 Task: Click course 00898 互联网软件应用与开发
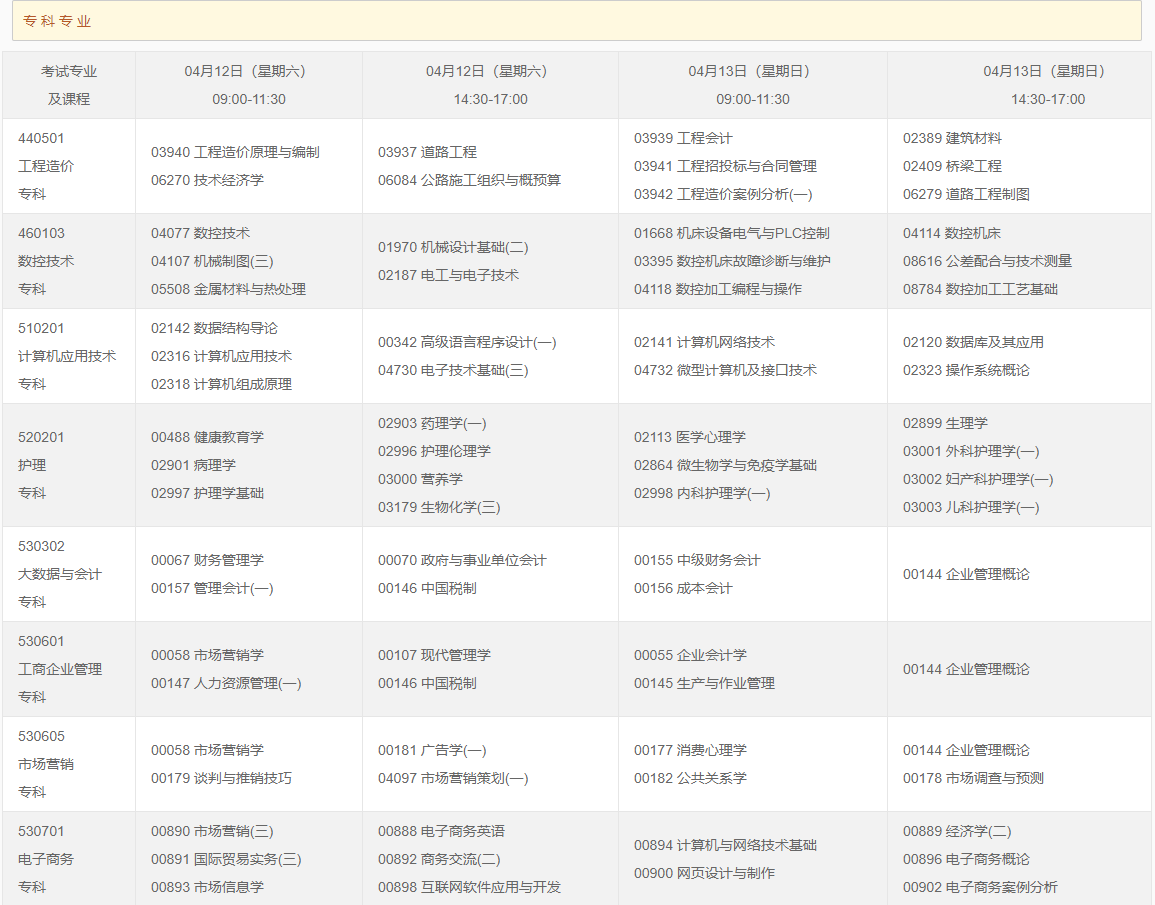pos(469,887)
